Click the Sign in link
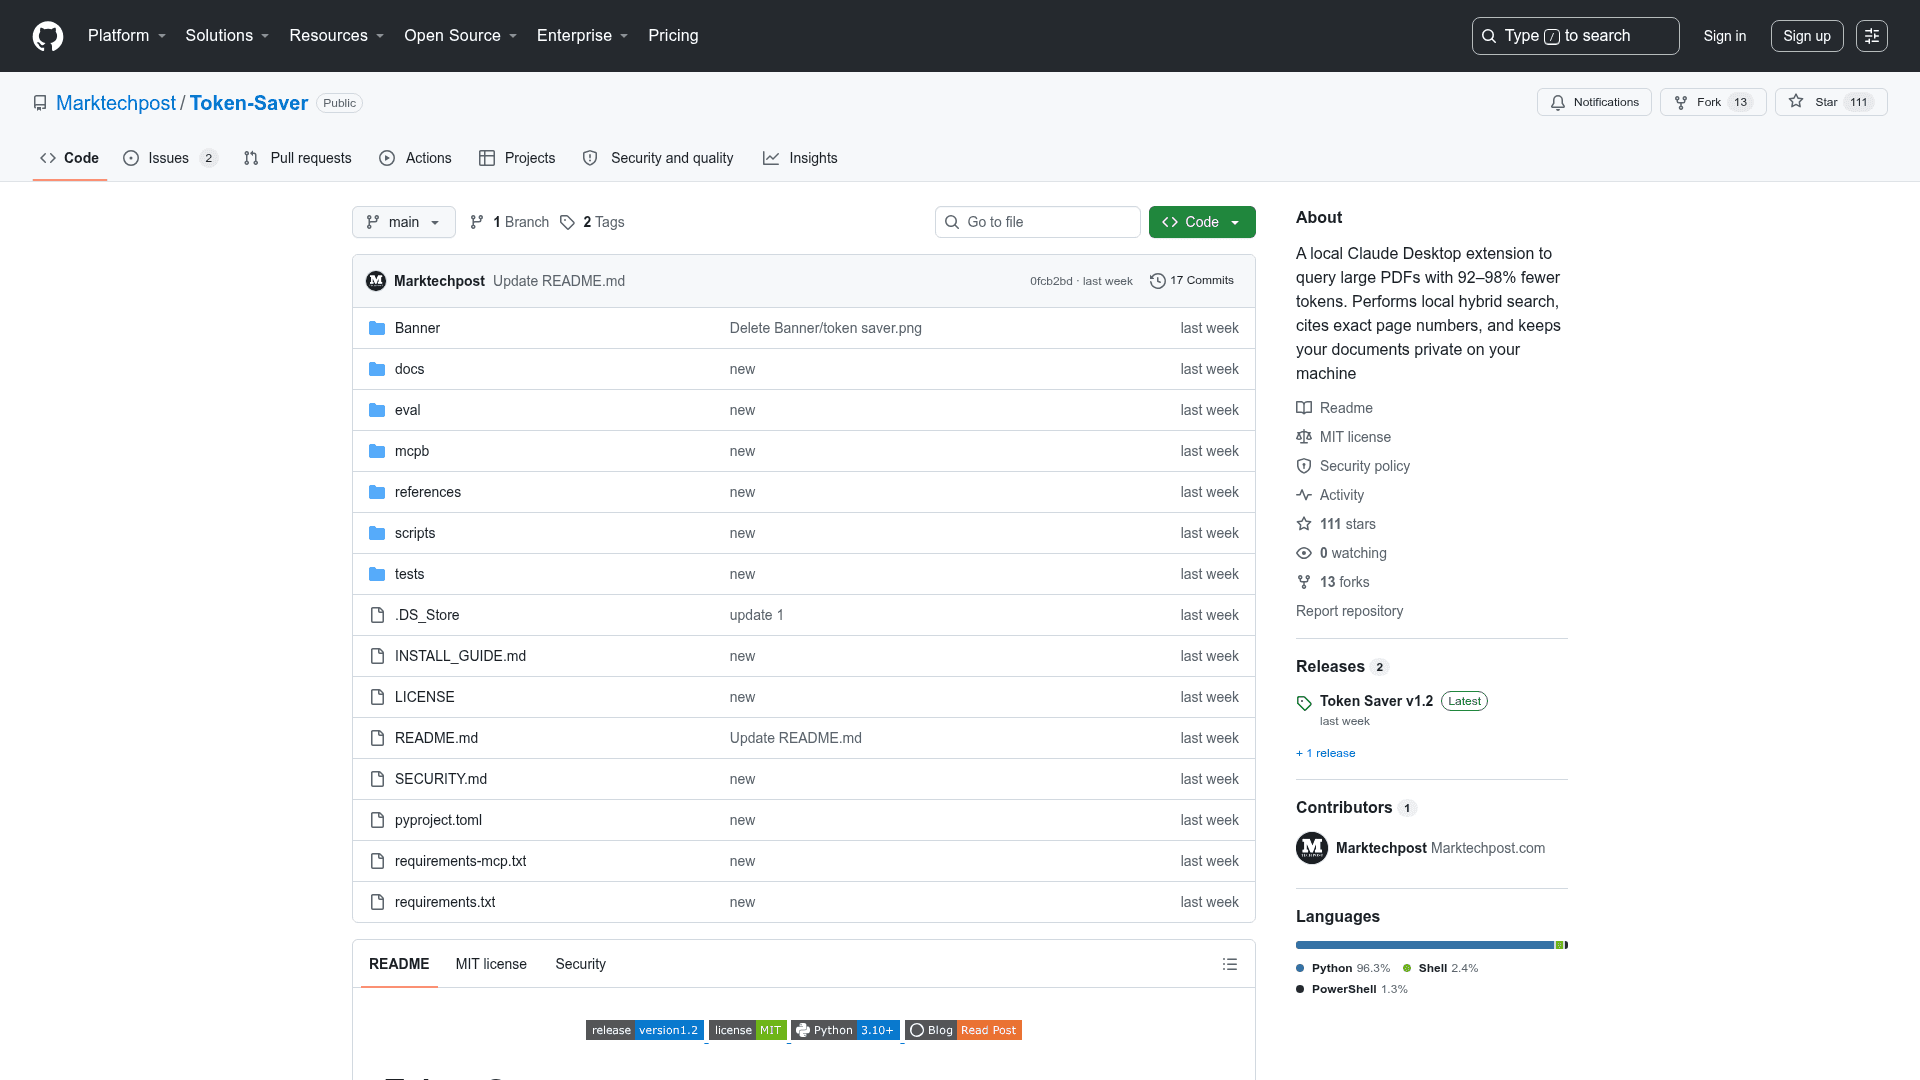 pyautogui.click(x=1725, y=36)
